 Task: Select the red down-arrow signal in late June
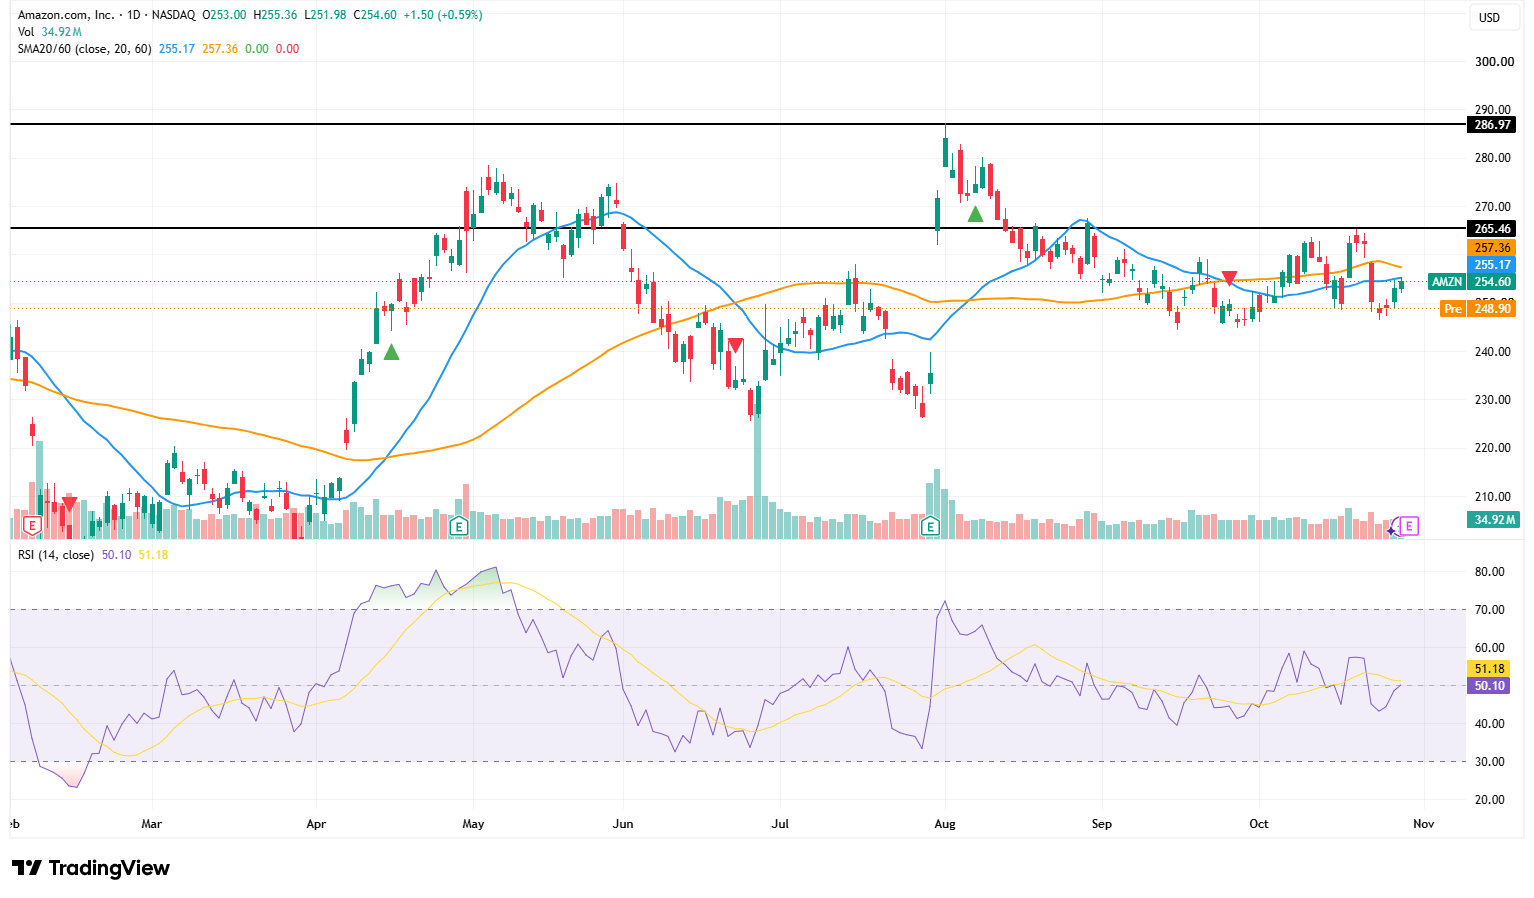pyautogui.click(x=735, y=346)
